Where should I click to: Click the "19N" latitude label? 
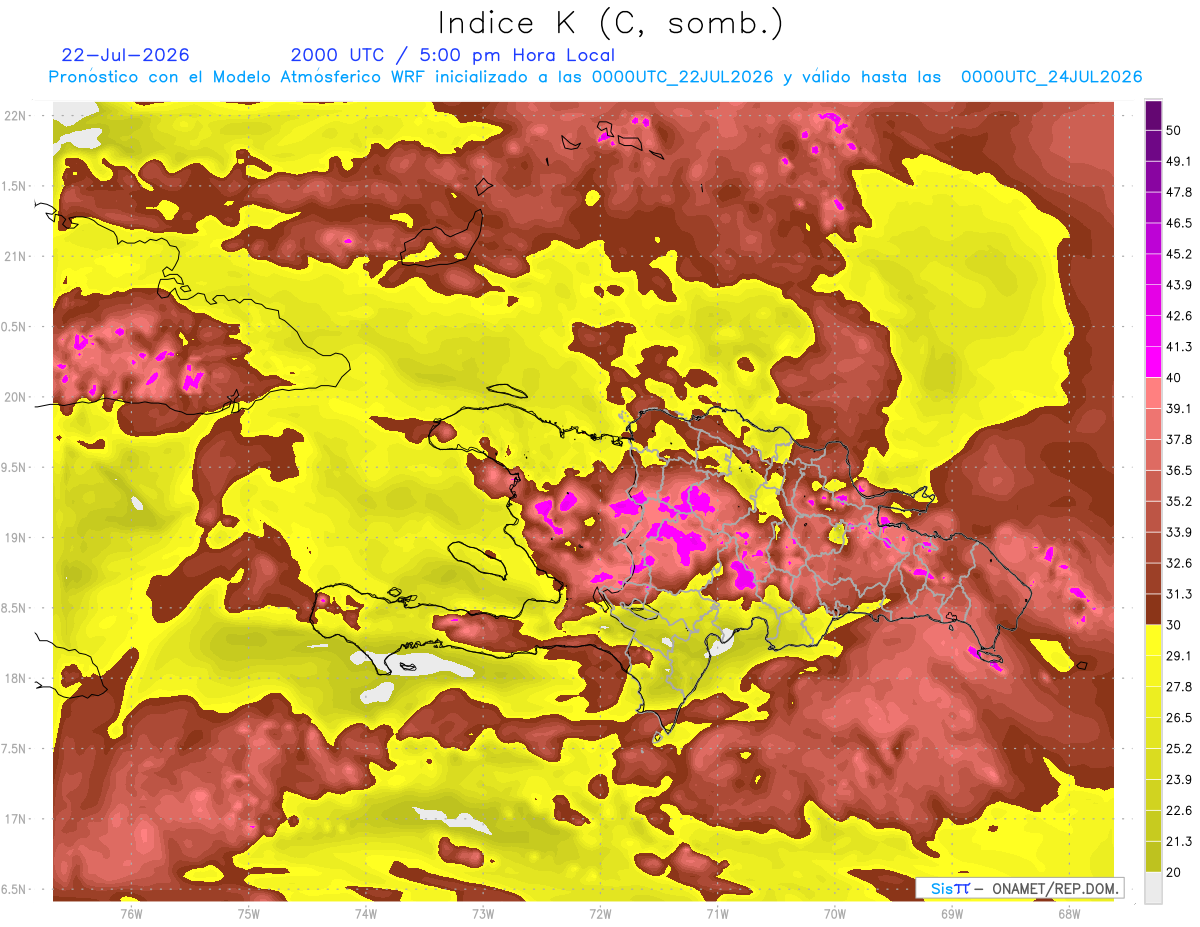[x=15, y=537]
